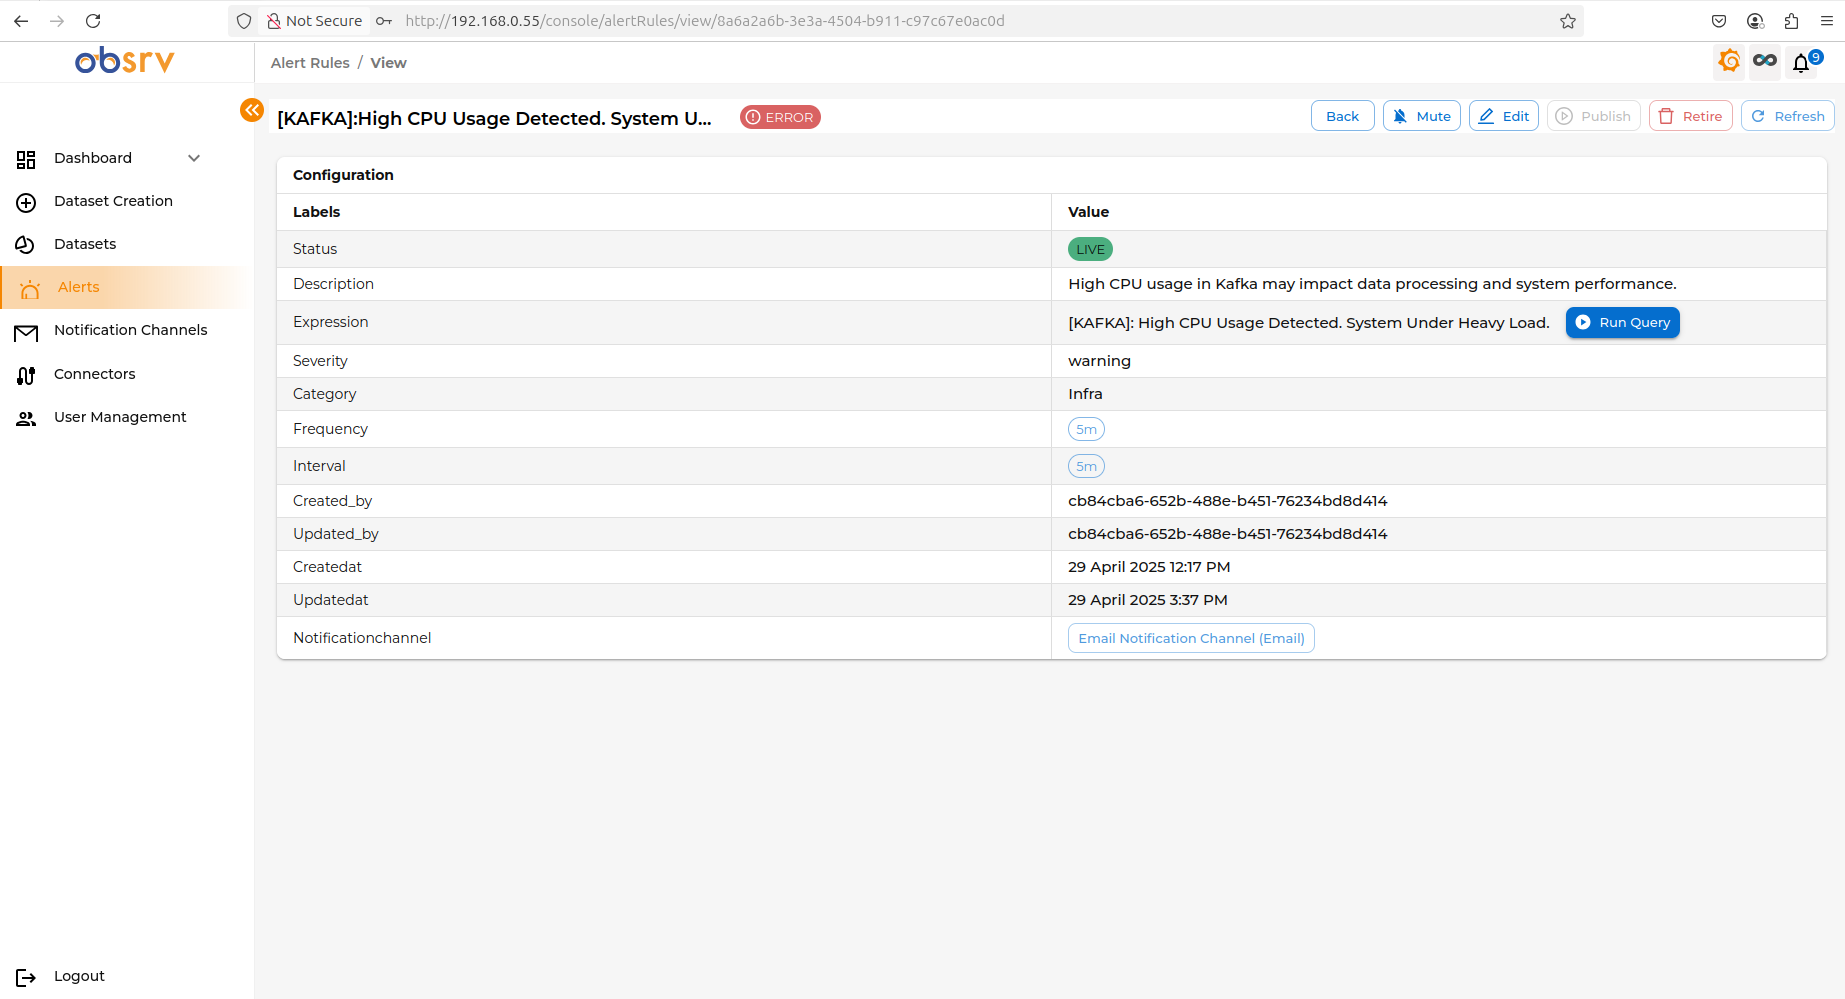Open the browser extensions puzzle icon
Screen dimensions: 1845x999
tap(1791, 21)
